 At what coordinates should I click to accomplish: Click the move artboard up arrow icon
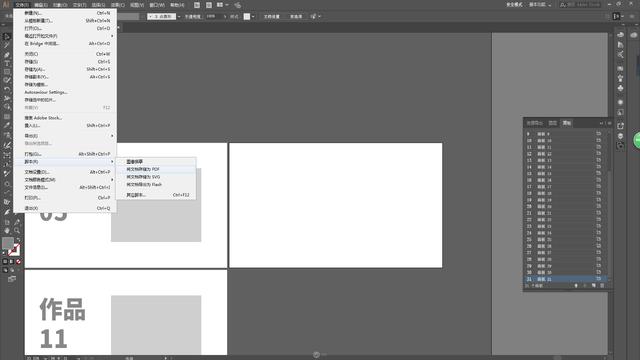576,286
